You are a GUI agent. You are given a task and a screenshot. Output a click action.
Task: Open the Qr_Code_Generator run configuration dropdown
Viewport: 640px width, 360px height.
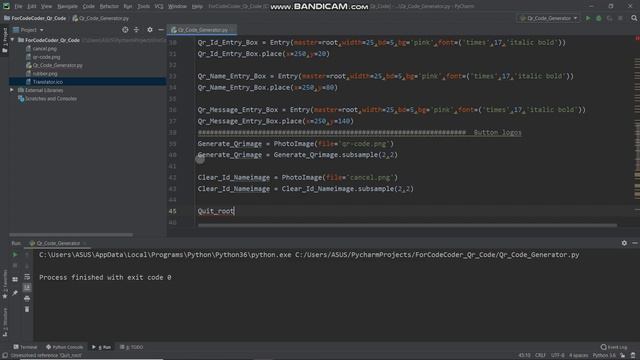coord(548,18)
